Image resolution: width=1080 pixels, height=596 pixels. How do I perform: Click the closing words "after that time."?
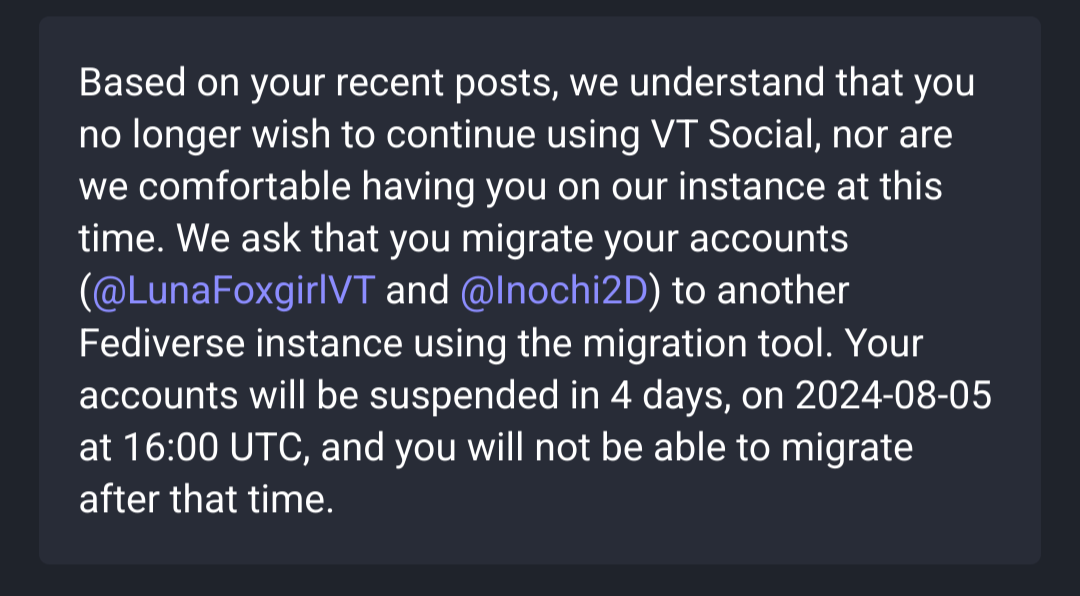[207, 500]
